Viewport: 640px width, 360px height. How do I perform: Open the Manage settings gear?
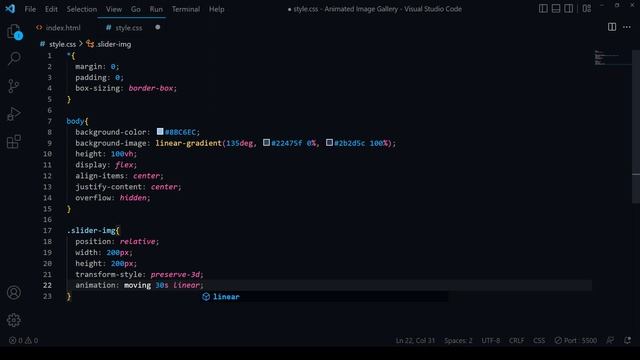pos(14,320)
